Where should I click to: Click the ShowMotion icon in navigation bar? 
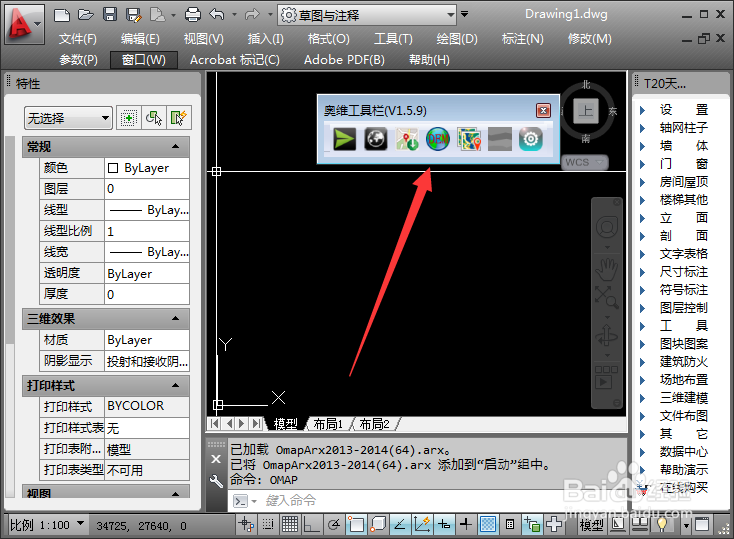point(607,377)
